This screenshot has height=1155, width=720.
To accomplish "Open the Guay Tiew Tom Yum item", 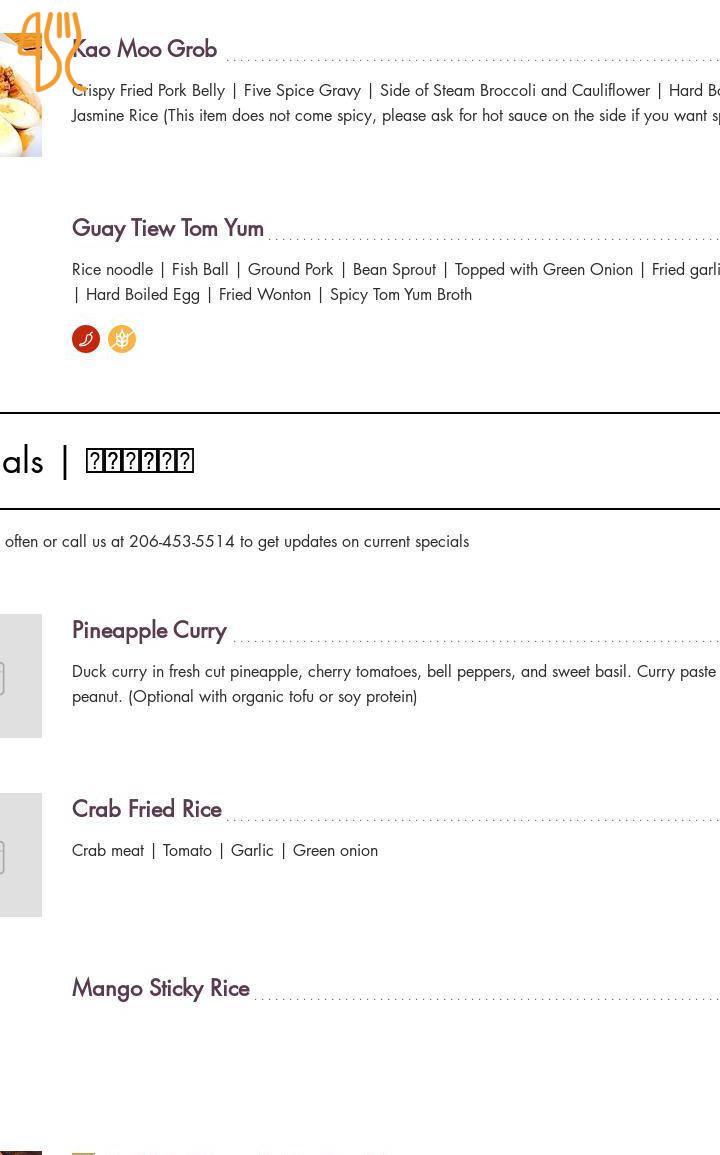I will coord(168,228).
